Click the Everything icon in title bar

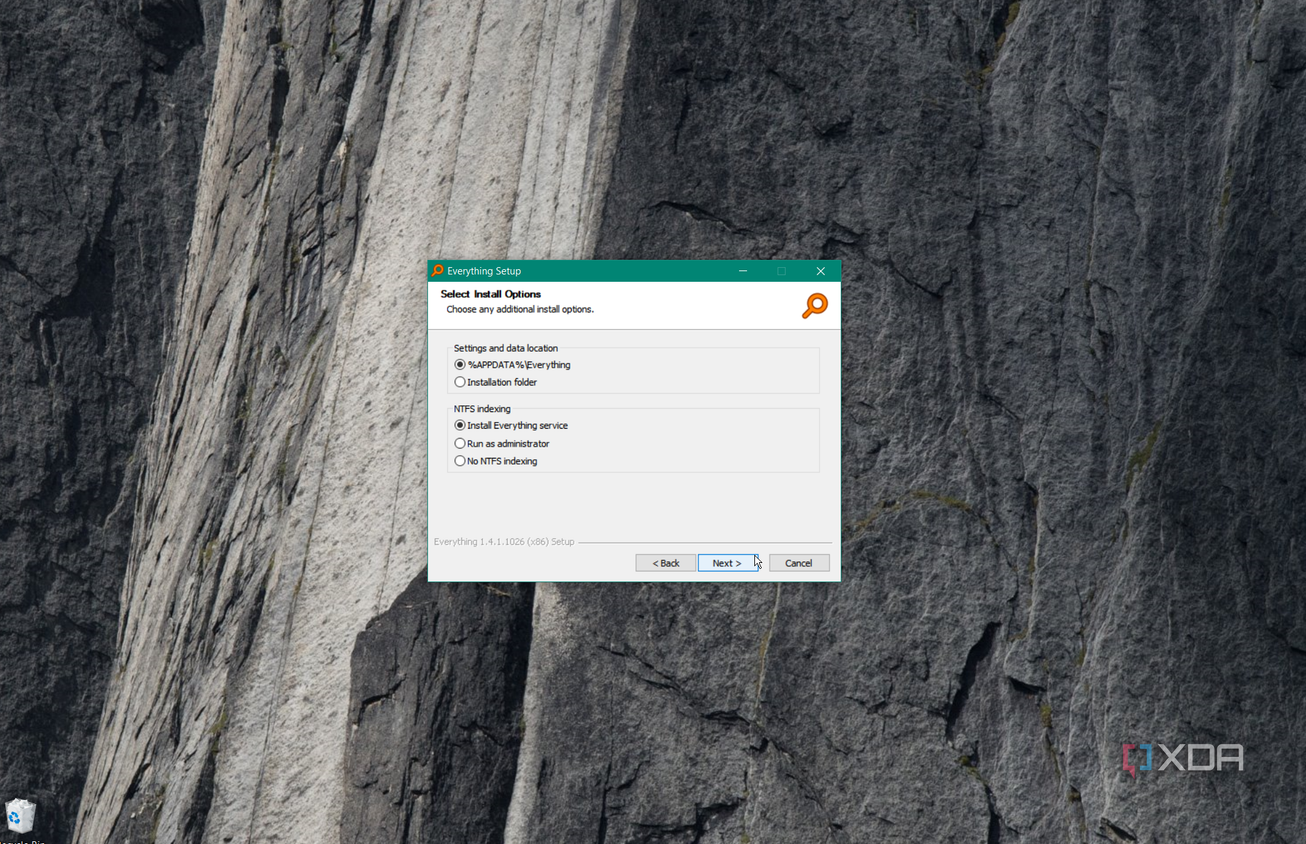pyautogui.click(x=437, y=271)
